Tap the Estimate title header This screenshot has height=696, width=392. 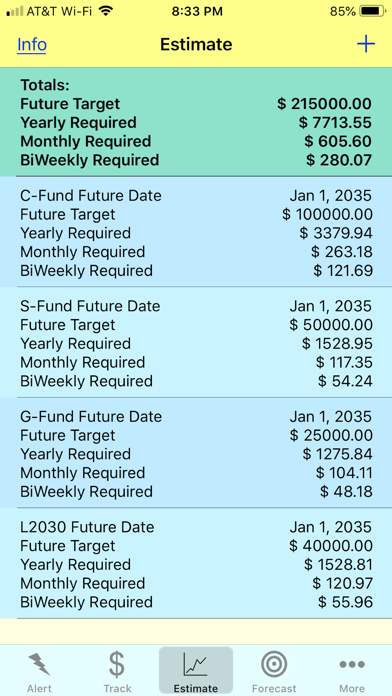196,44
